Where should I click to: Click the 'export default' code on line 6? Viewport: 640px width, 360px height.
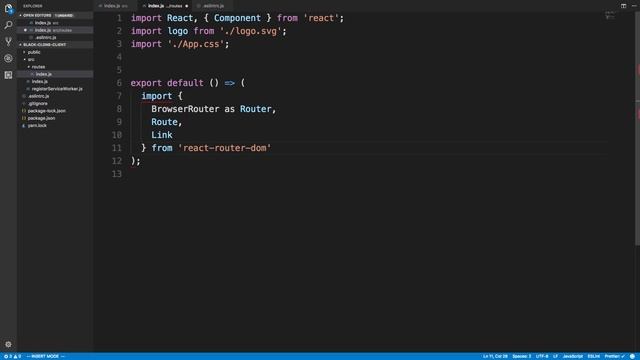tap(167, 83)
